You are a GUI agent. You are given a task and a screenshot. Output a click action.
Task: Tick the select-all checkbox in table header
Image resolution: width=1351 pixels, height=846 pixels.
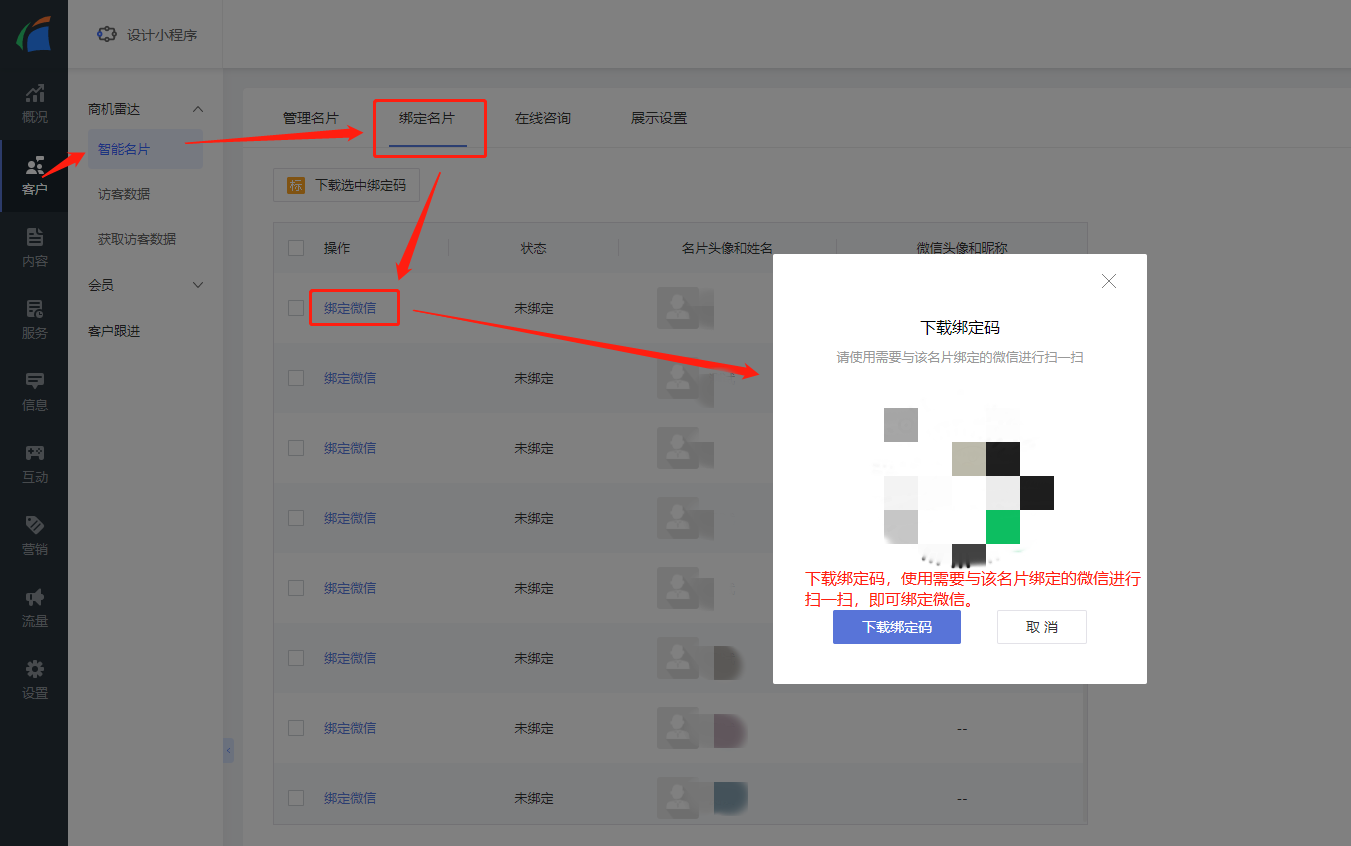296,248
